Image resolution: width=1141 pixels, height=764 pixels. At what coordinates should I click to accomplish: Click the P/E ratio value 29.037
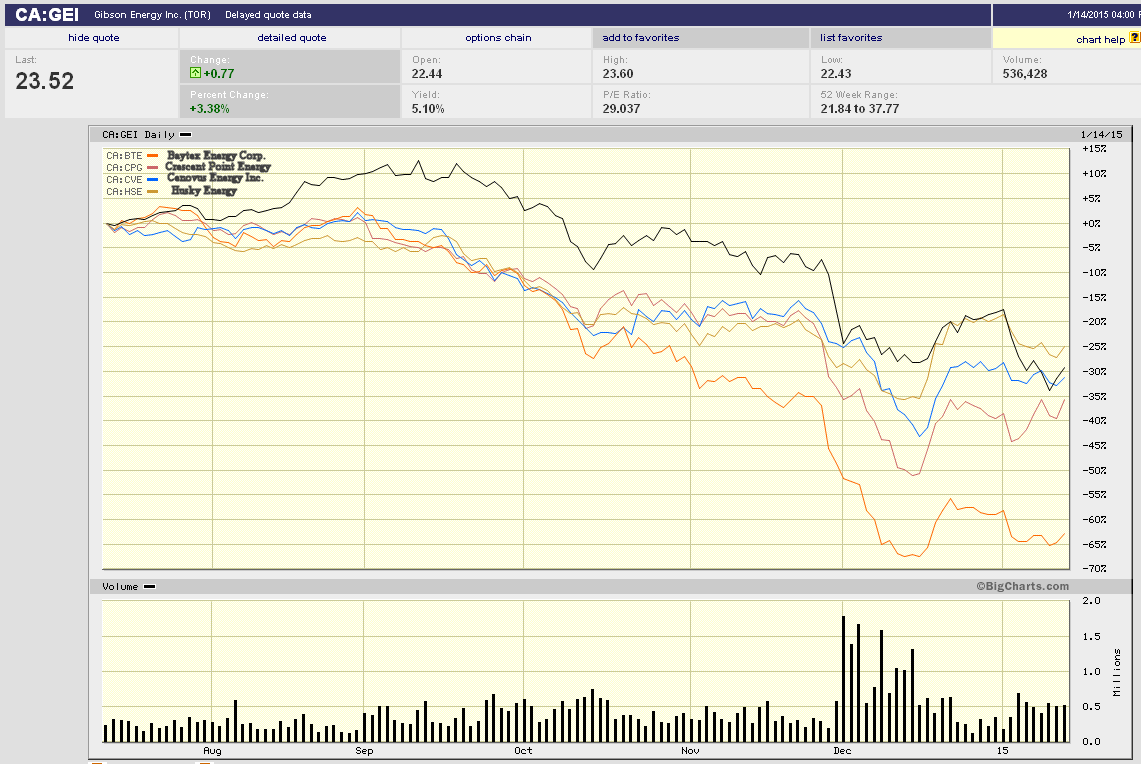[621, 108]
